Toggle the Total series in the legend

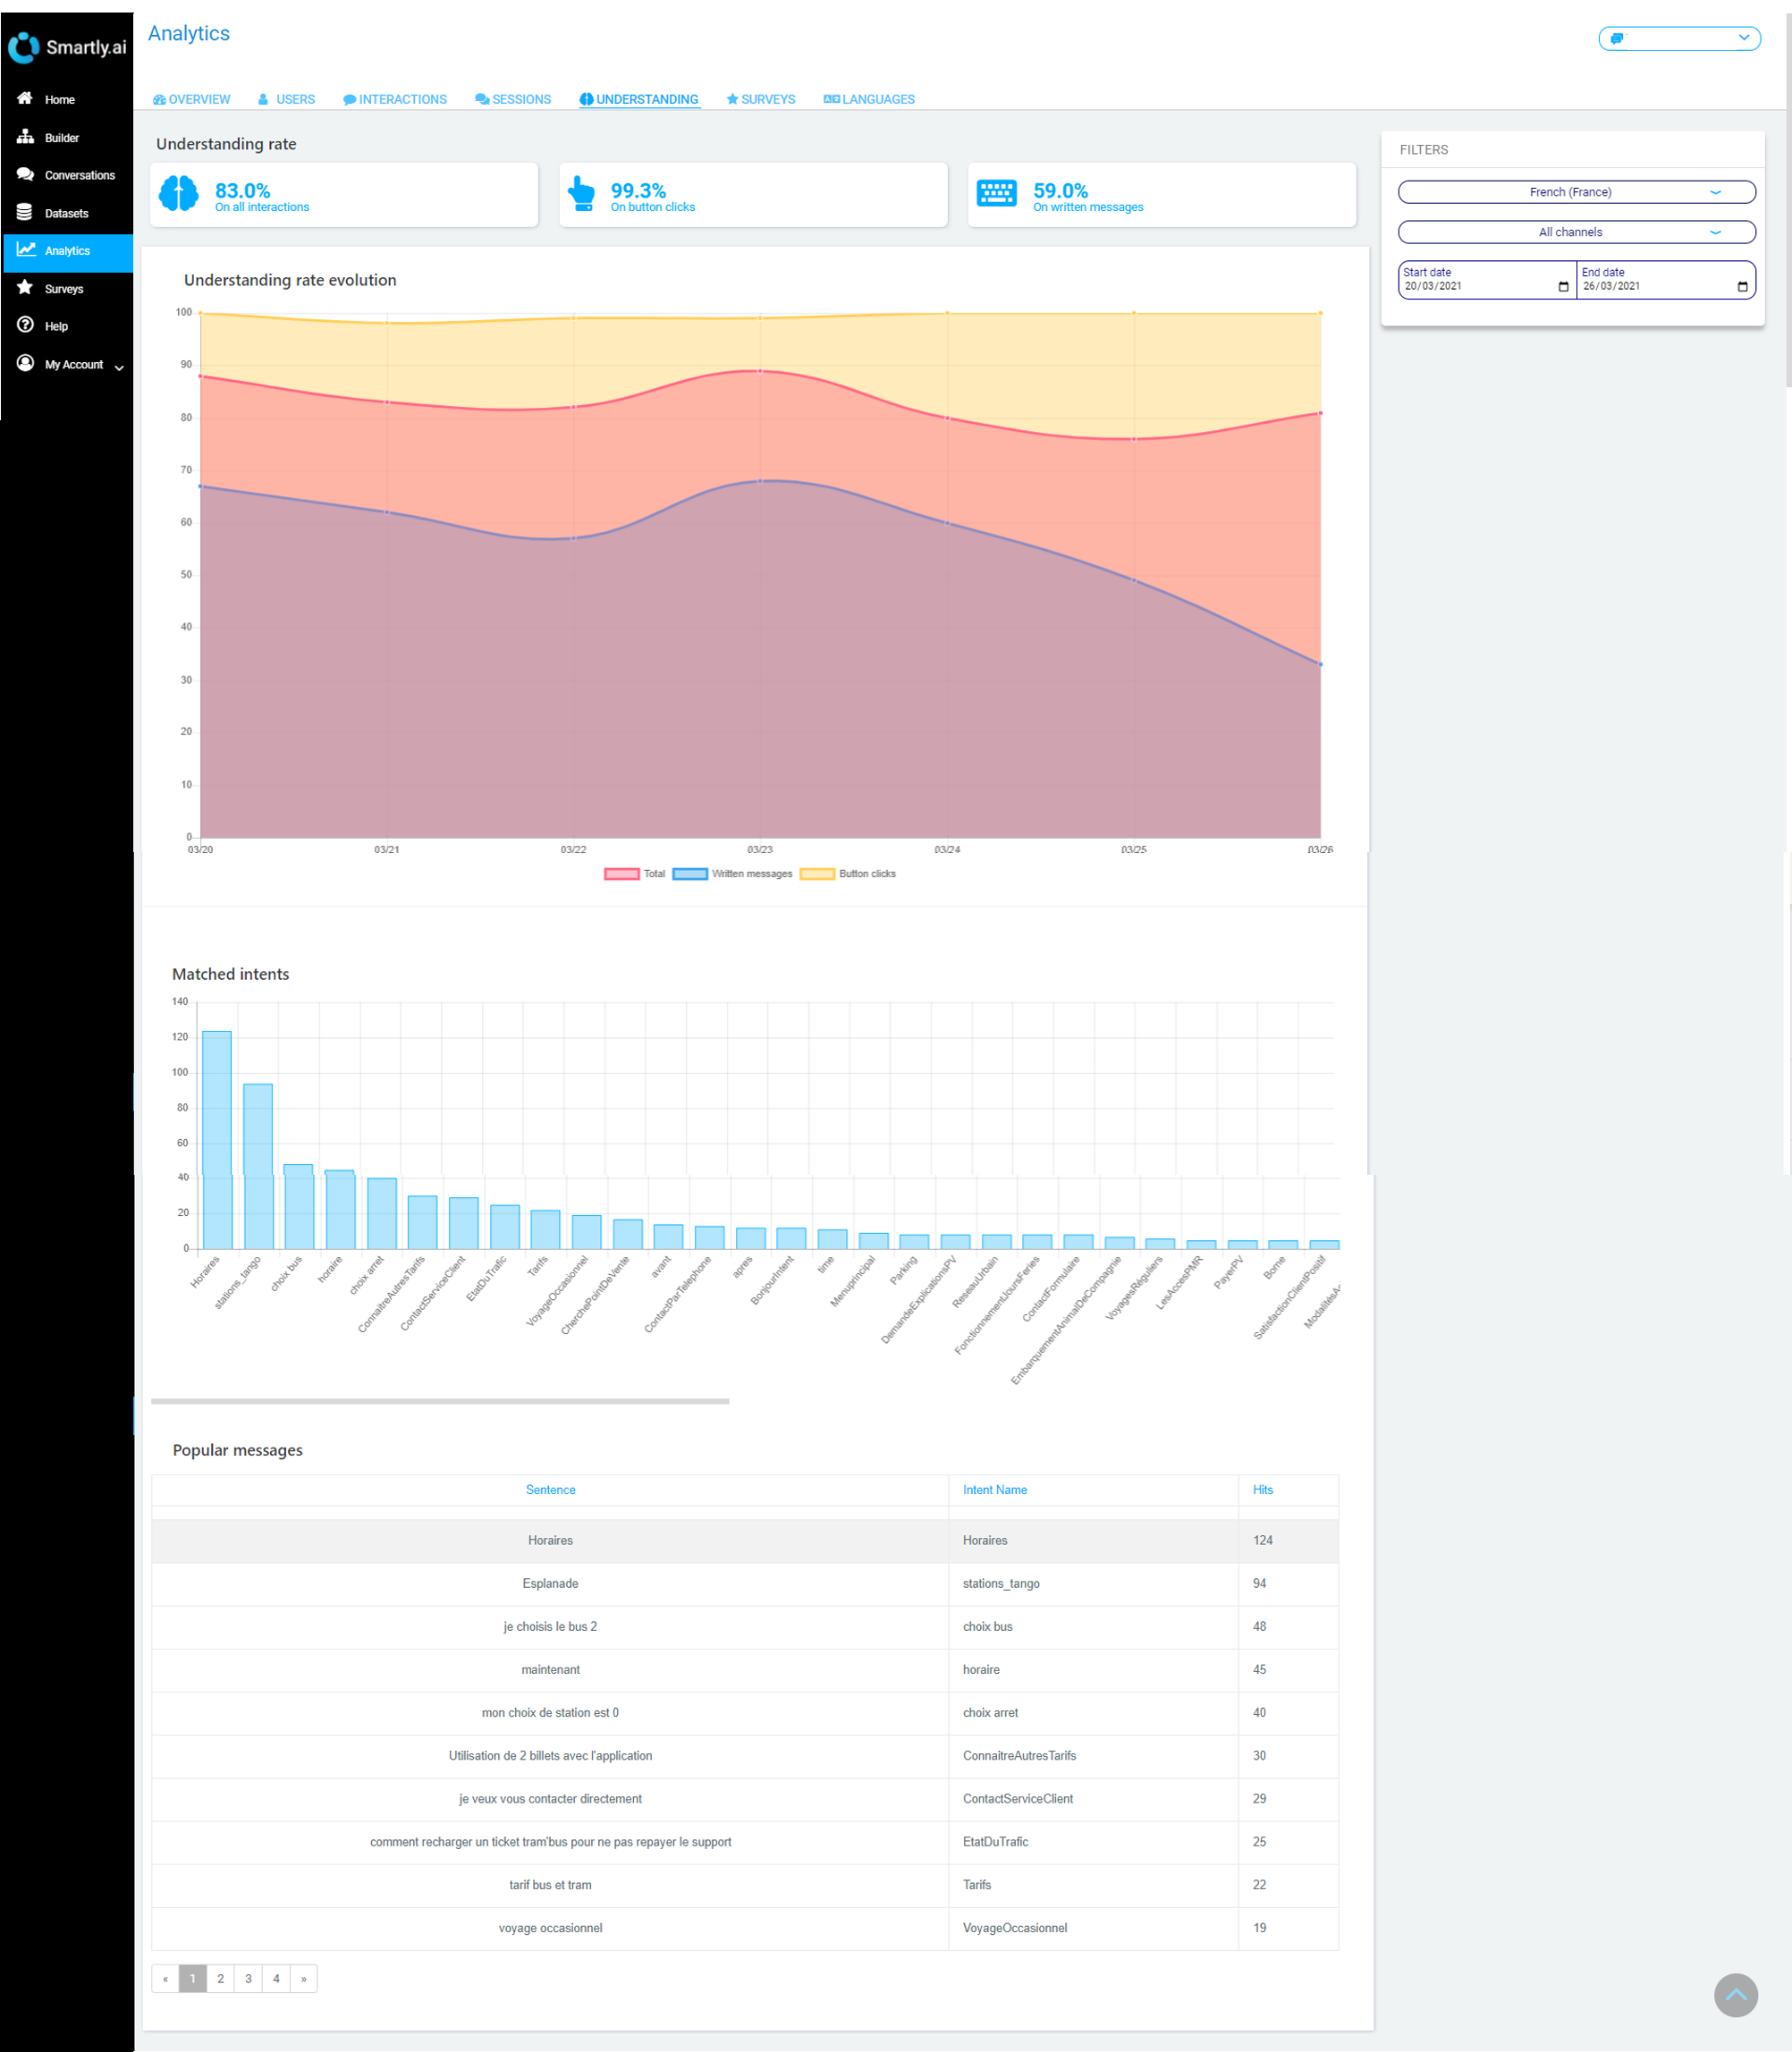[634, 873]
